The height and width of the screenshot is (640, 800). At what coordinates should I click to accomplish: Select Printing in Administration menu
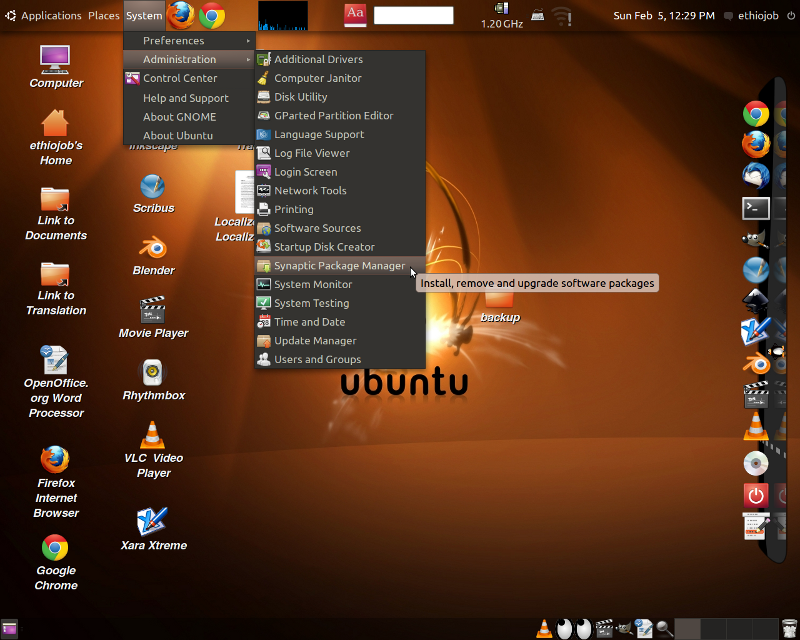pos(340,210)
